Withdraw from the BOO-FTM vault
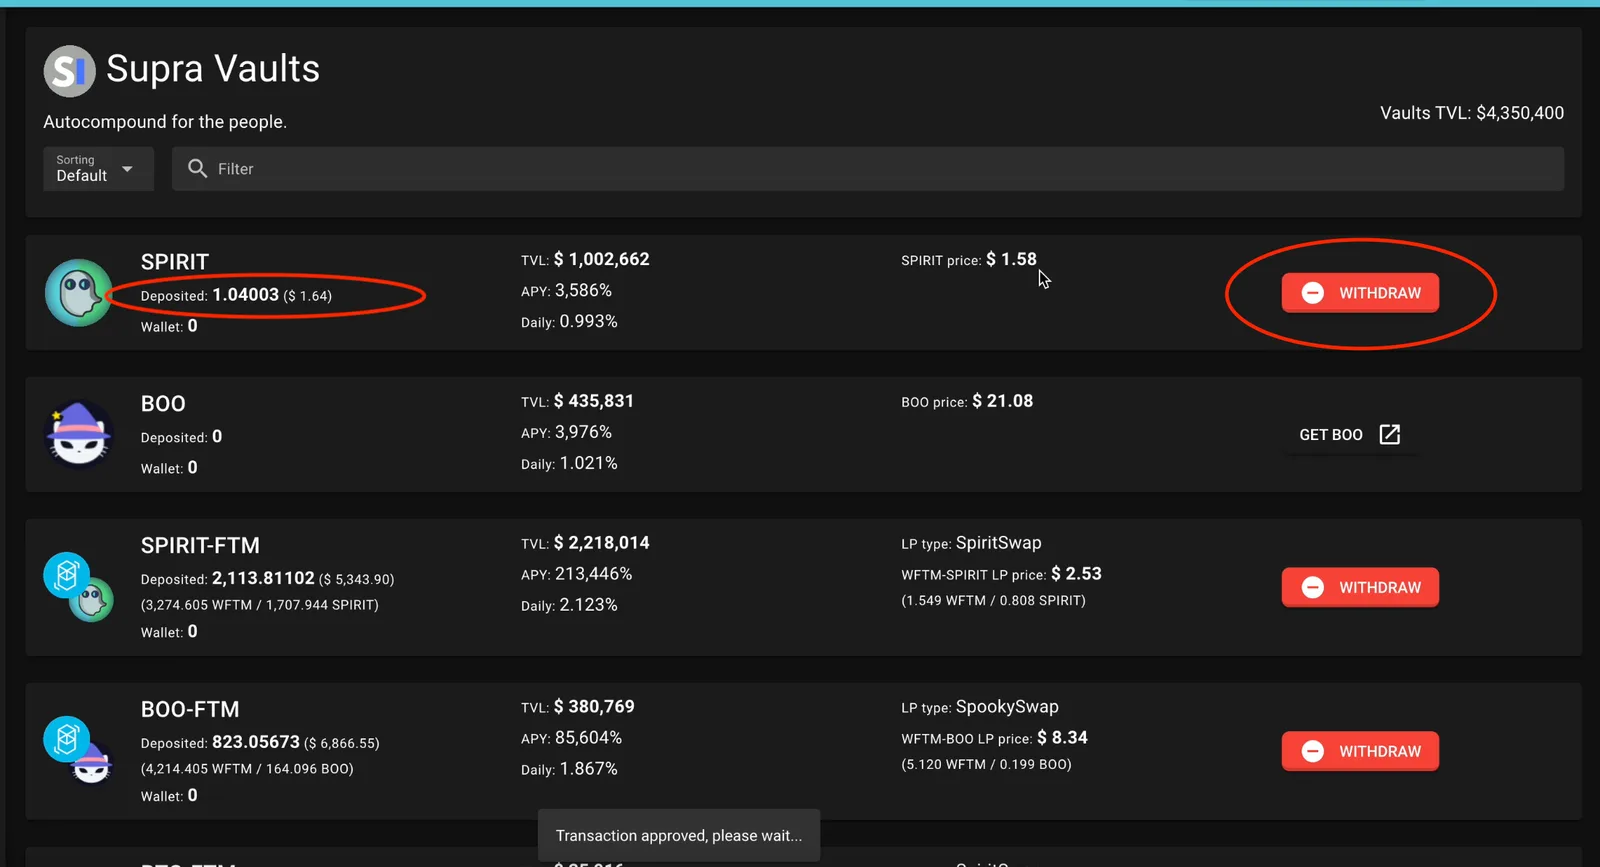This screenshot has width=1600, height=867. (x=1360, y=751)
